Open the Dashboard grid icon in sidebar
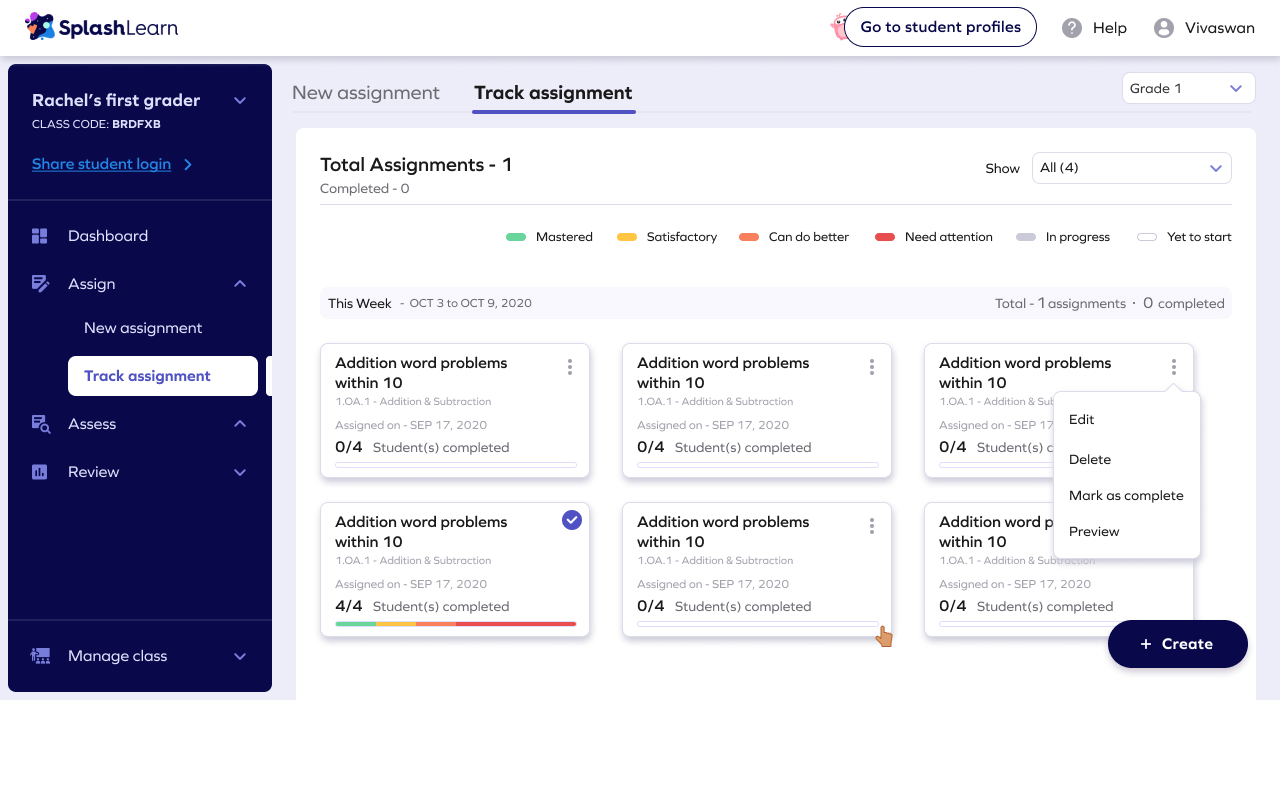The height and width of the screenshot is (792, 1280). (40, 236)
